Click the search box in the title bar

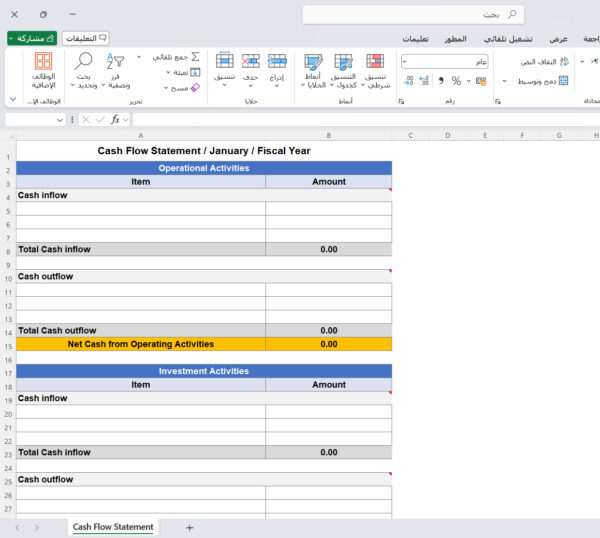tap(414, 15)
